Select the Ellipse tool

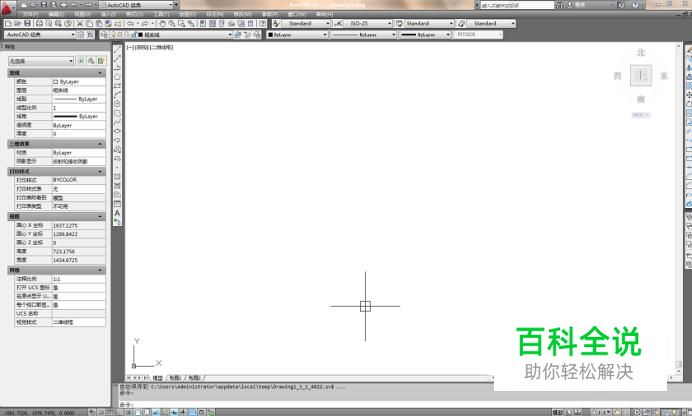coord(117,131)
